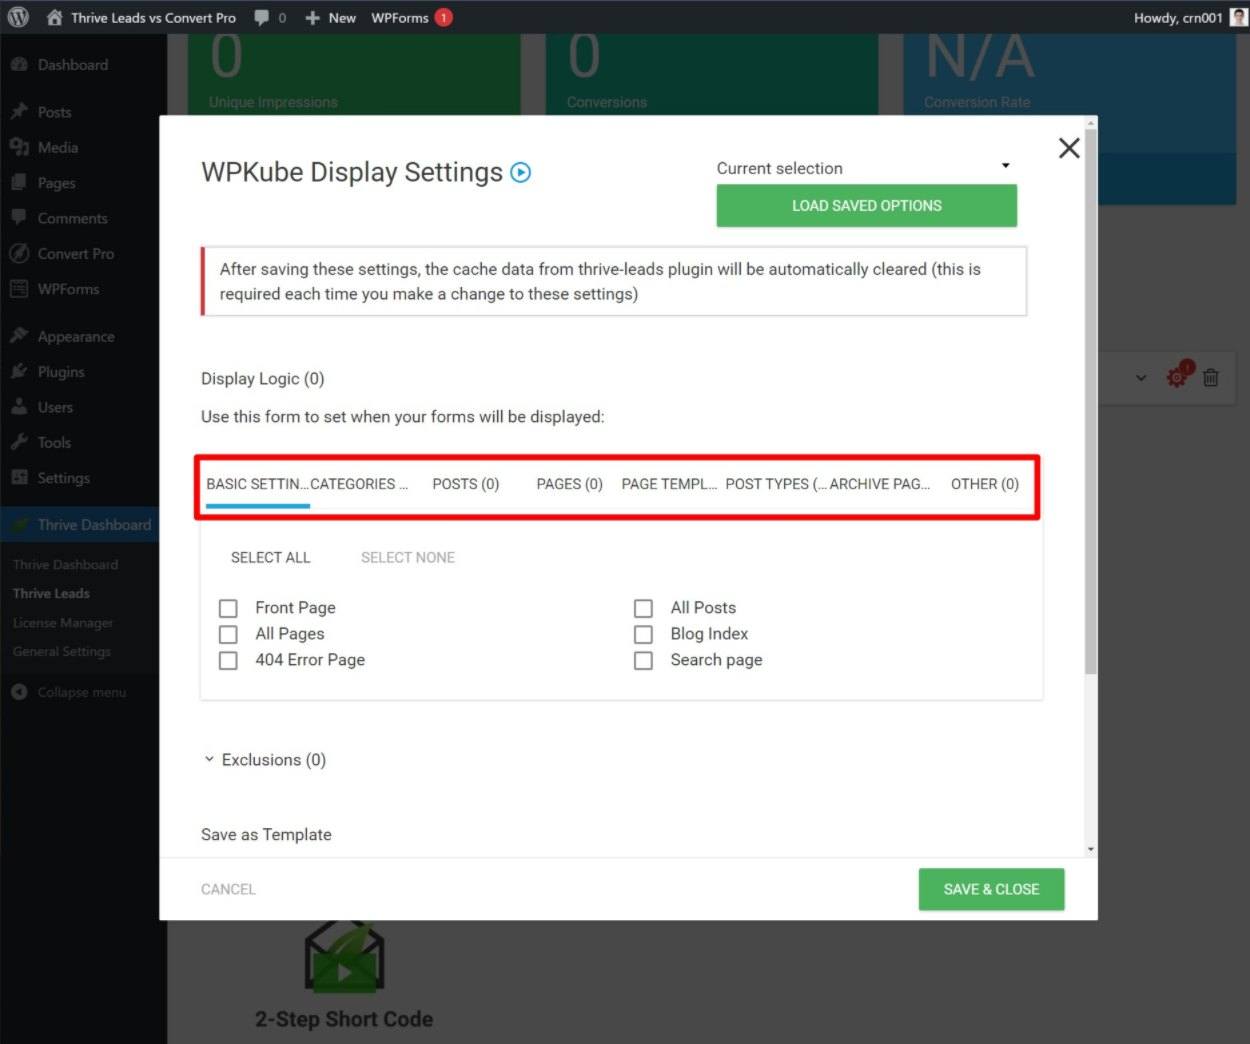Screen dimensions: 1250x1044
Task: Open the site home icon link
Action: pos(54,17)
